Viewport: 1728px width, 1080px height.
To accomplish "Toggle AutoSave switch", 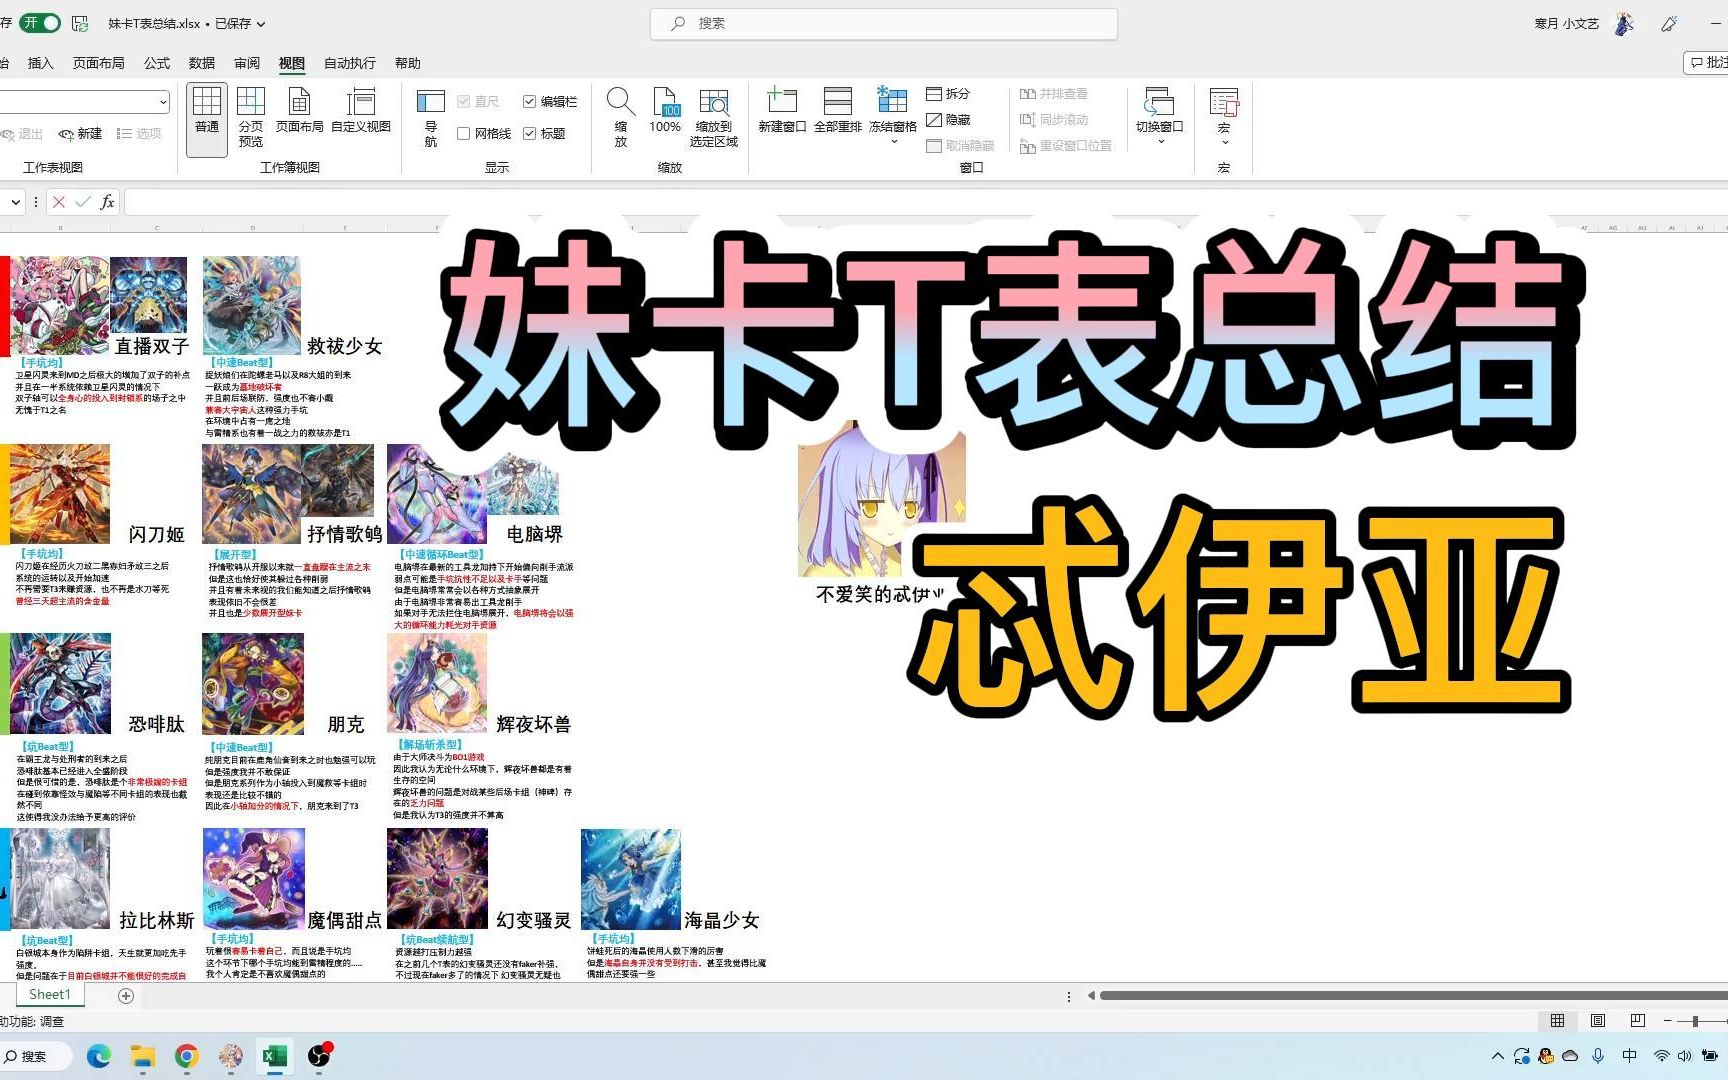I will pyautogui.click(x=40, y=23).
